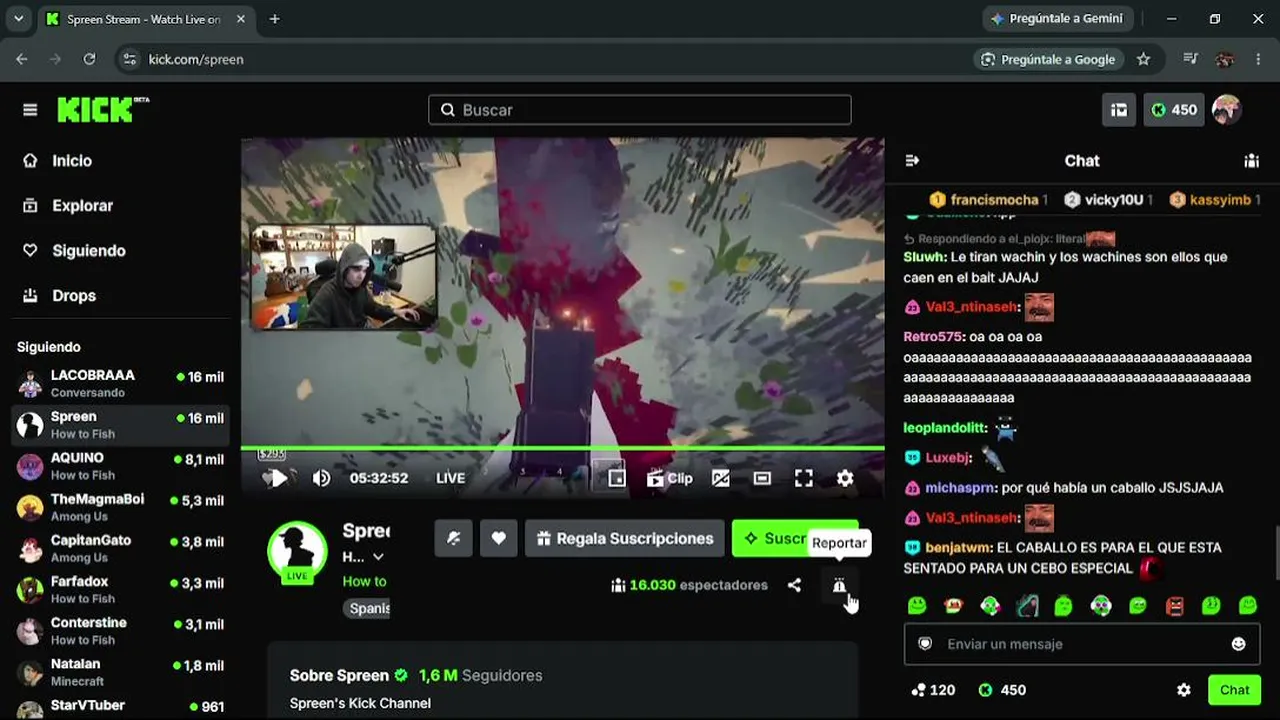Report the stream with Reportar icon

pos(839,585)
